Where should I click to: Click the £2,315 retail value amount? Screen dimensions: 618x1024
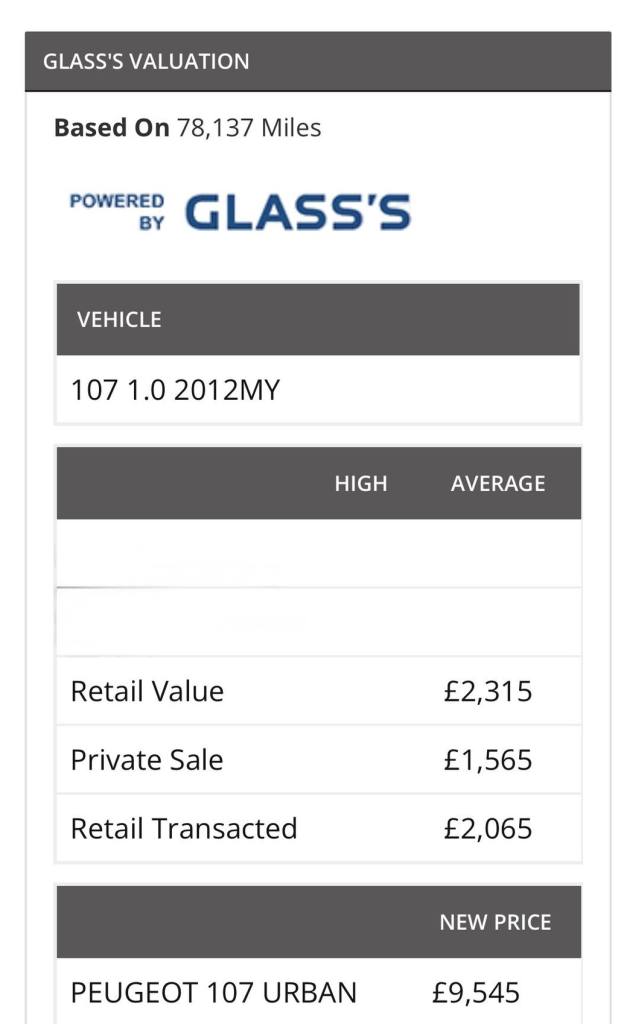pos(488,691)
